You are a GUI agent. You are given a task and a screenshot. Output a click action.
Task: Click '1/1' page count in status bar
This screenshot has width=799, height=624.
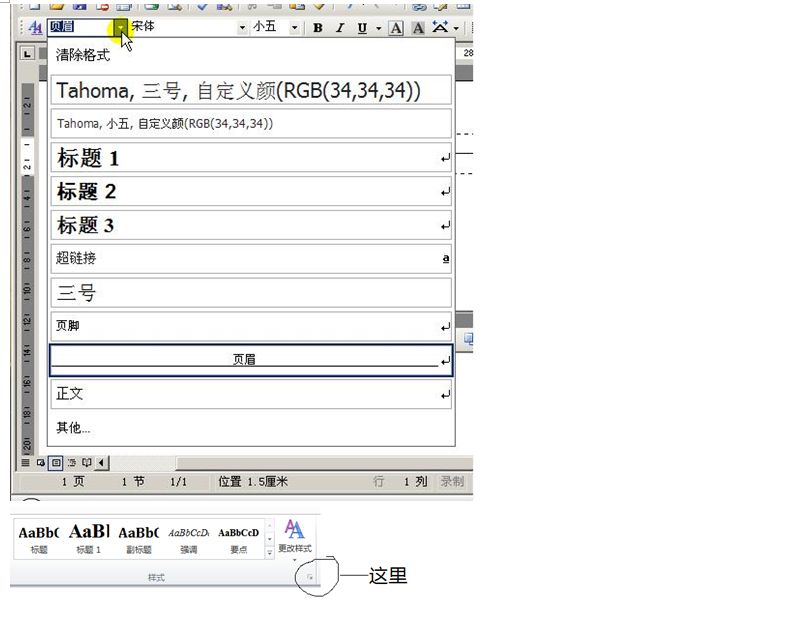(x=178, y=482)
